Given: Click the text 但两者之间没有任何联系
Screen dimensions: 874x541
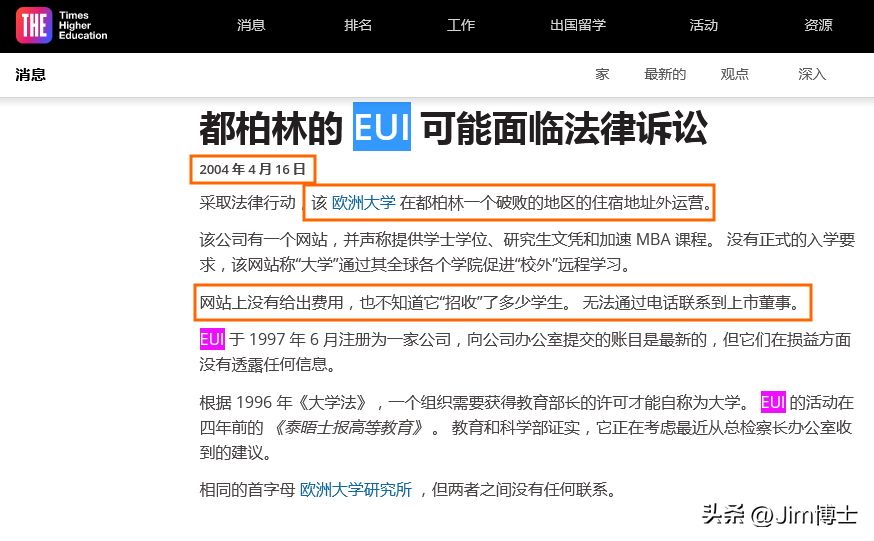Looking at the screenshot, I should (x=524, y=490).
